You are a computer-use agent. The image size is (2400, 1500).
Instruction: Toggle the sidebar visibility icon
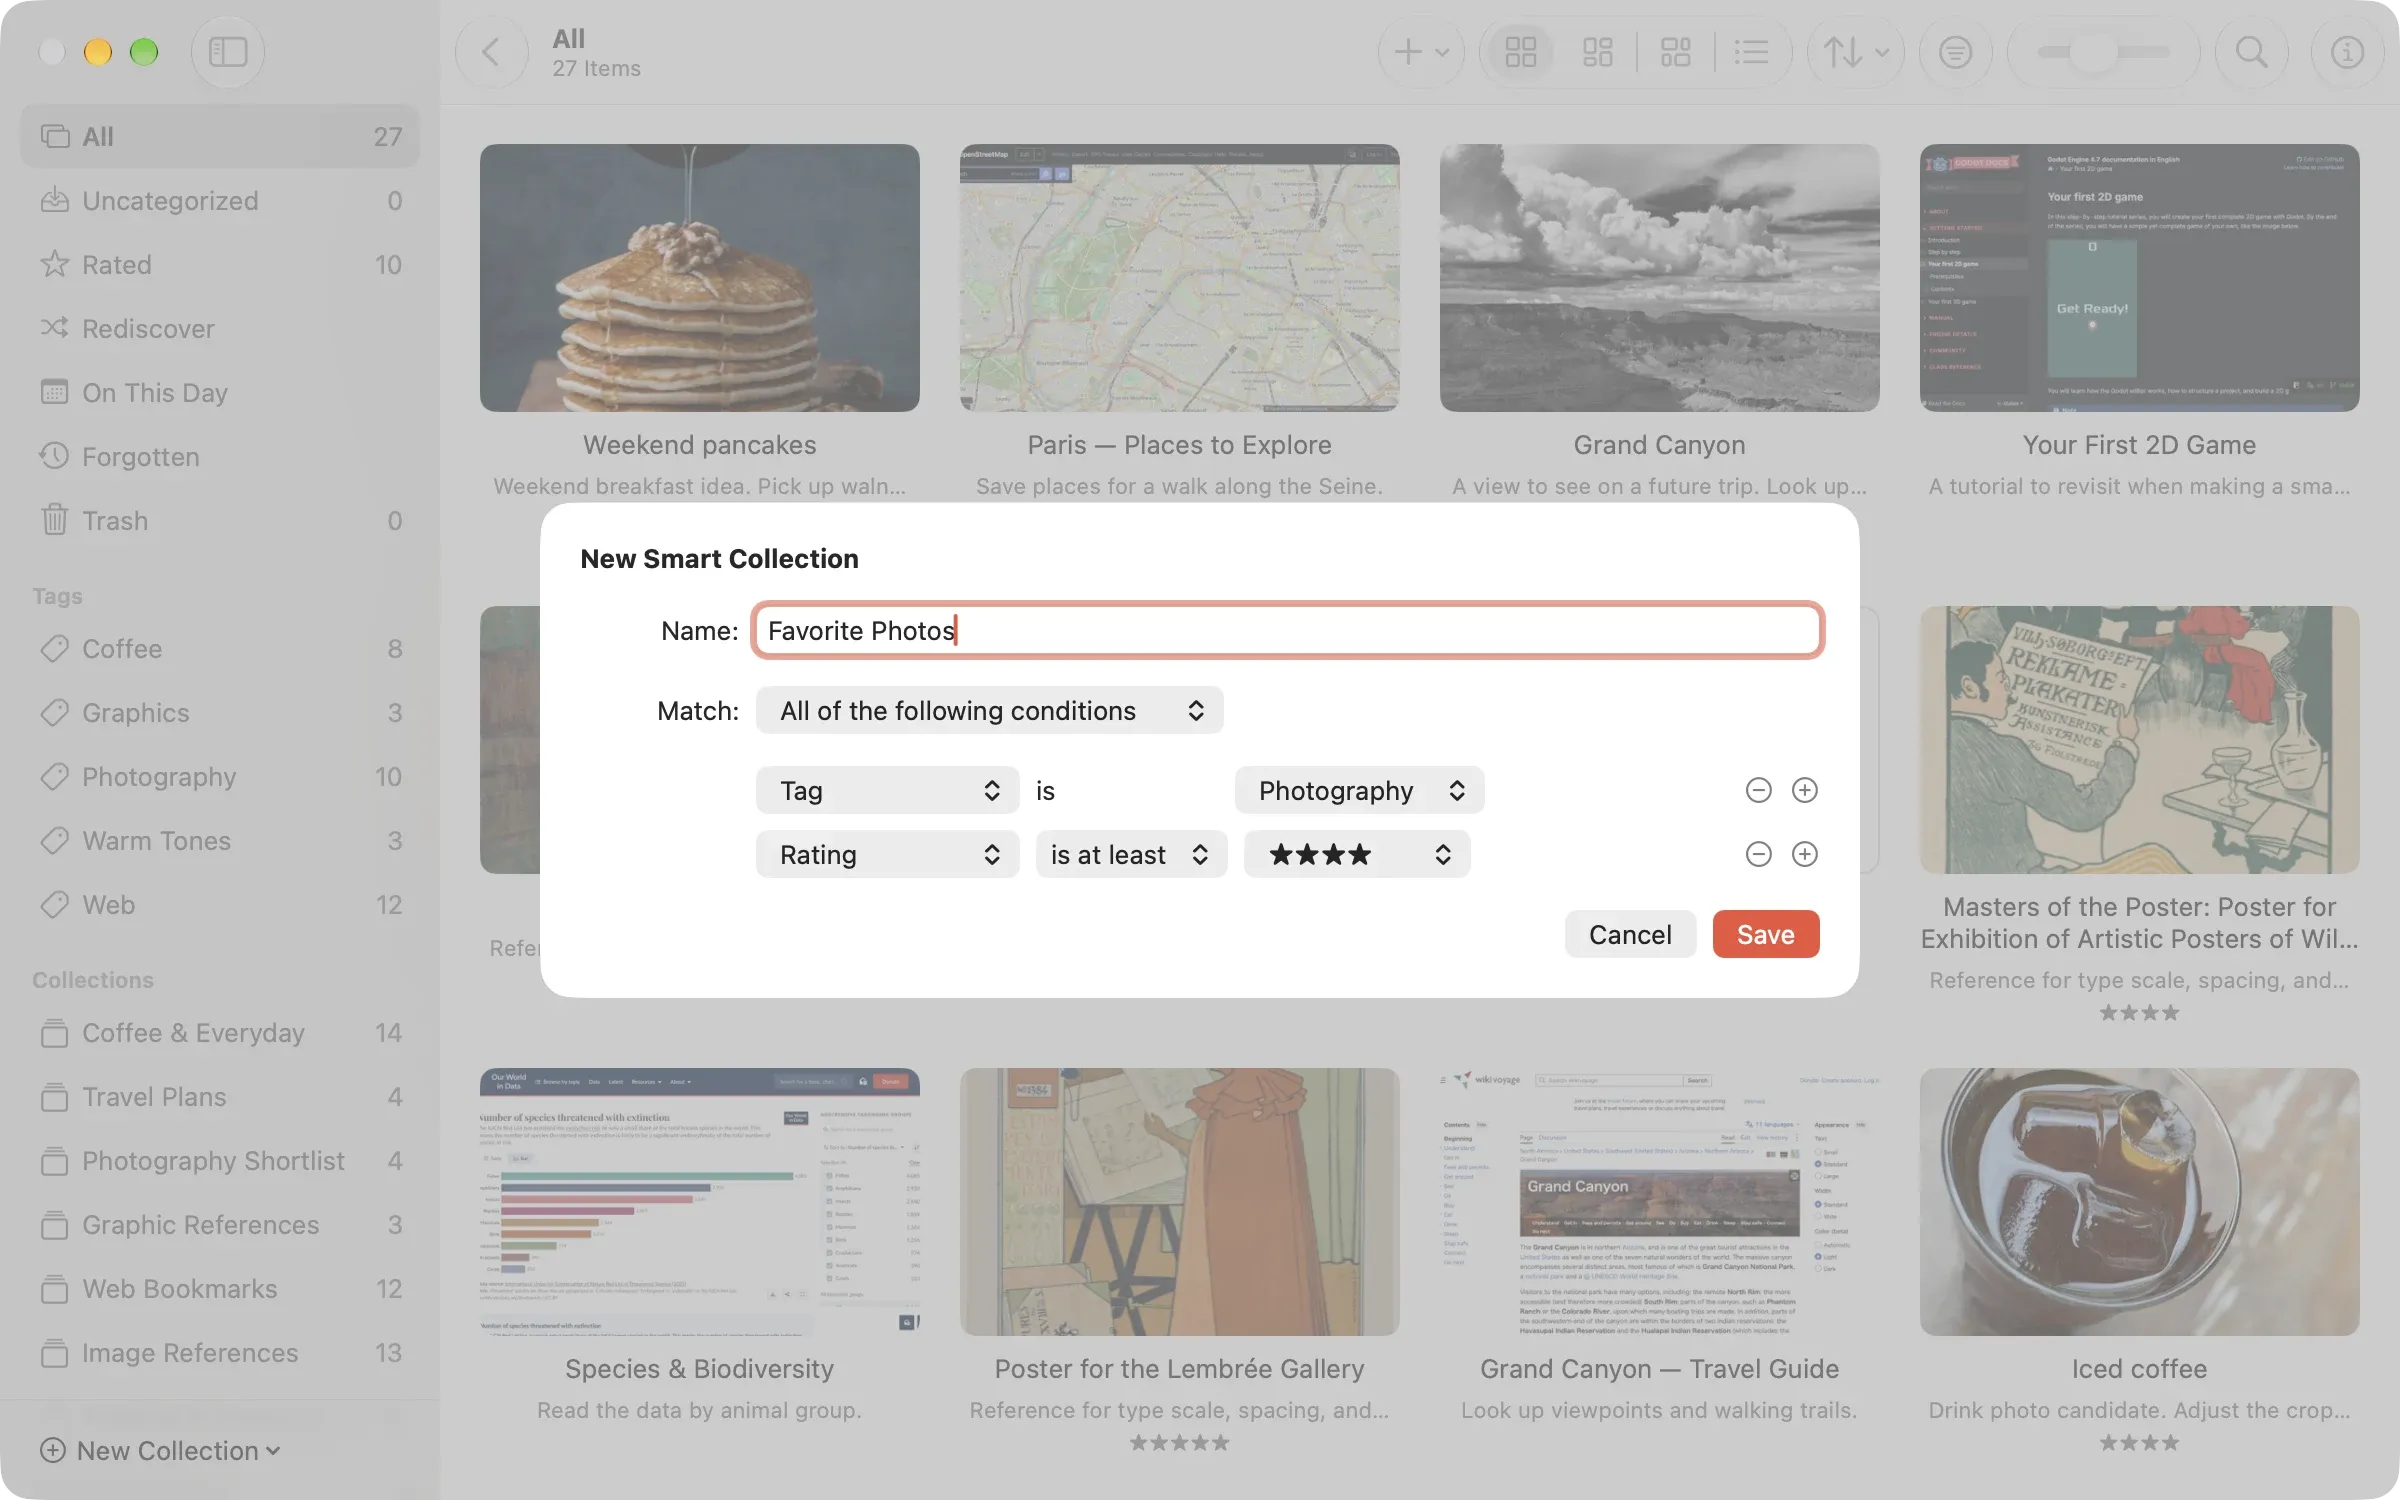(228, 52)
